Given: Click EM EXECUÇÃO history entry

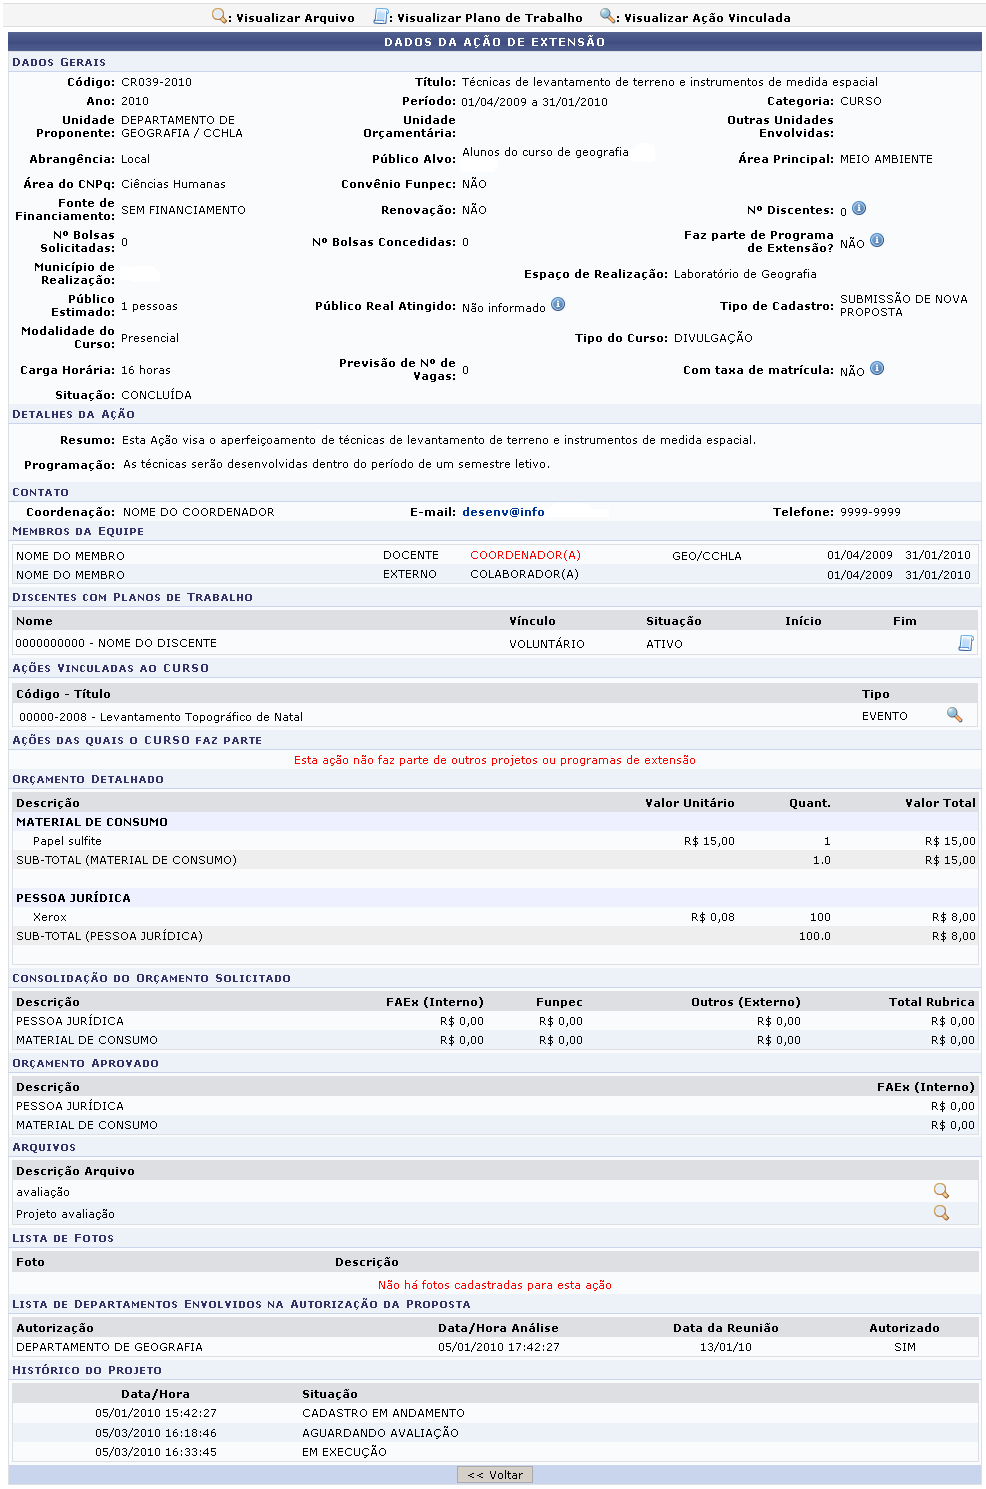Looking at the screenshot, I should (344, 1452).
